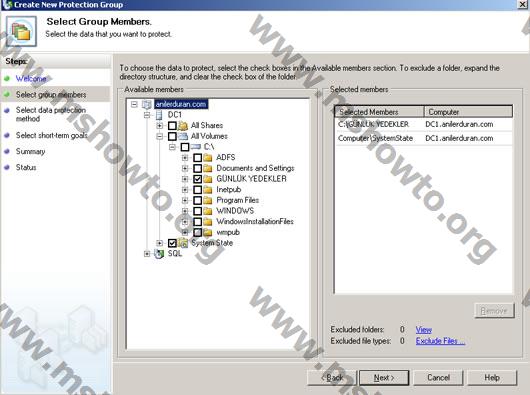Click the All Shares folder icon

pos(183,126)
